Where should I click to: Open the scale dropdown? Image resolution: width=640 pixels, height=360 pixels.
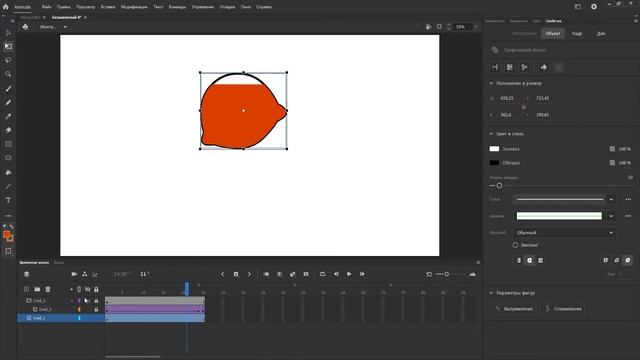(565, 233)
